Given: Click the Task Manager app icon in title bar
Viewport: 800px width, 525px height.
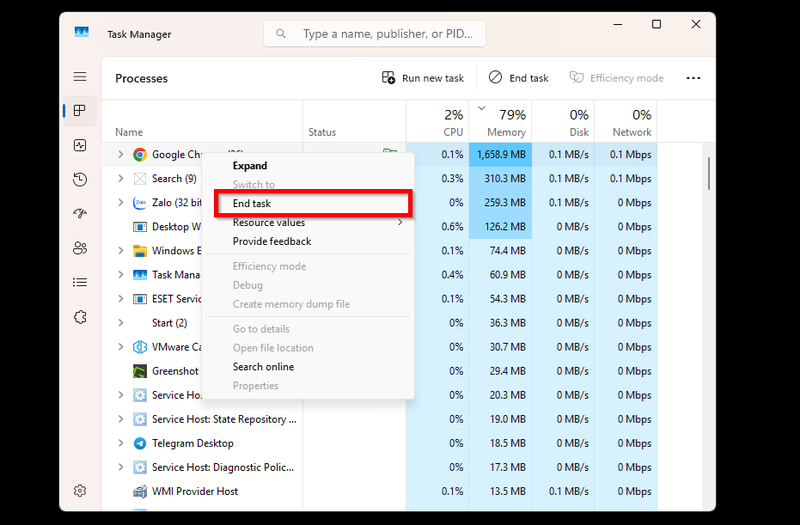Looking at the screenshot, I should (82, 33).
